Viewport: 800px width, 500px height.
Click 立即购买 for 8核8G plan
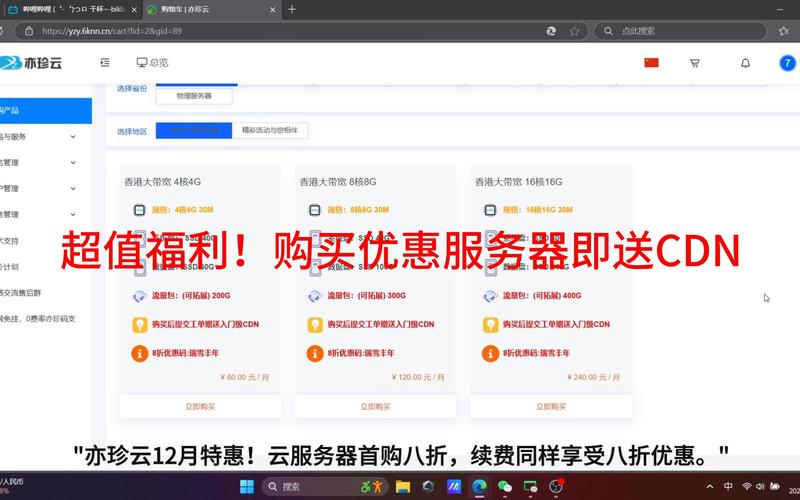click(376, 406)
